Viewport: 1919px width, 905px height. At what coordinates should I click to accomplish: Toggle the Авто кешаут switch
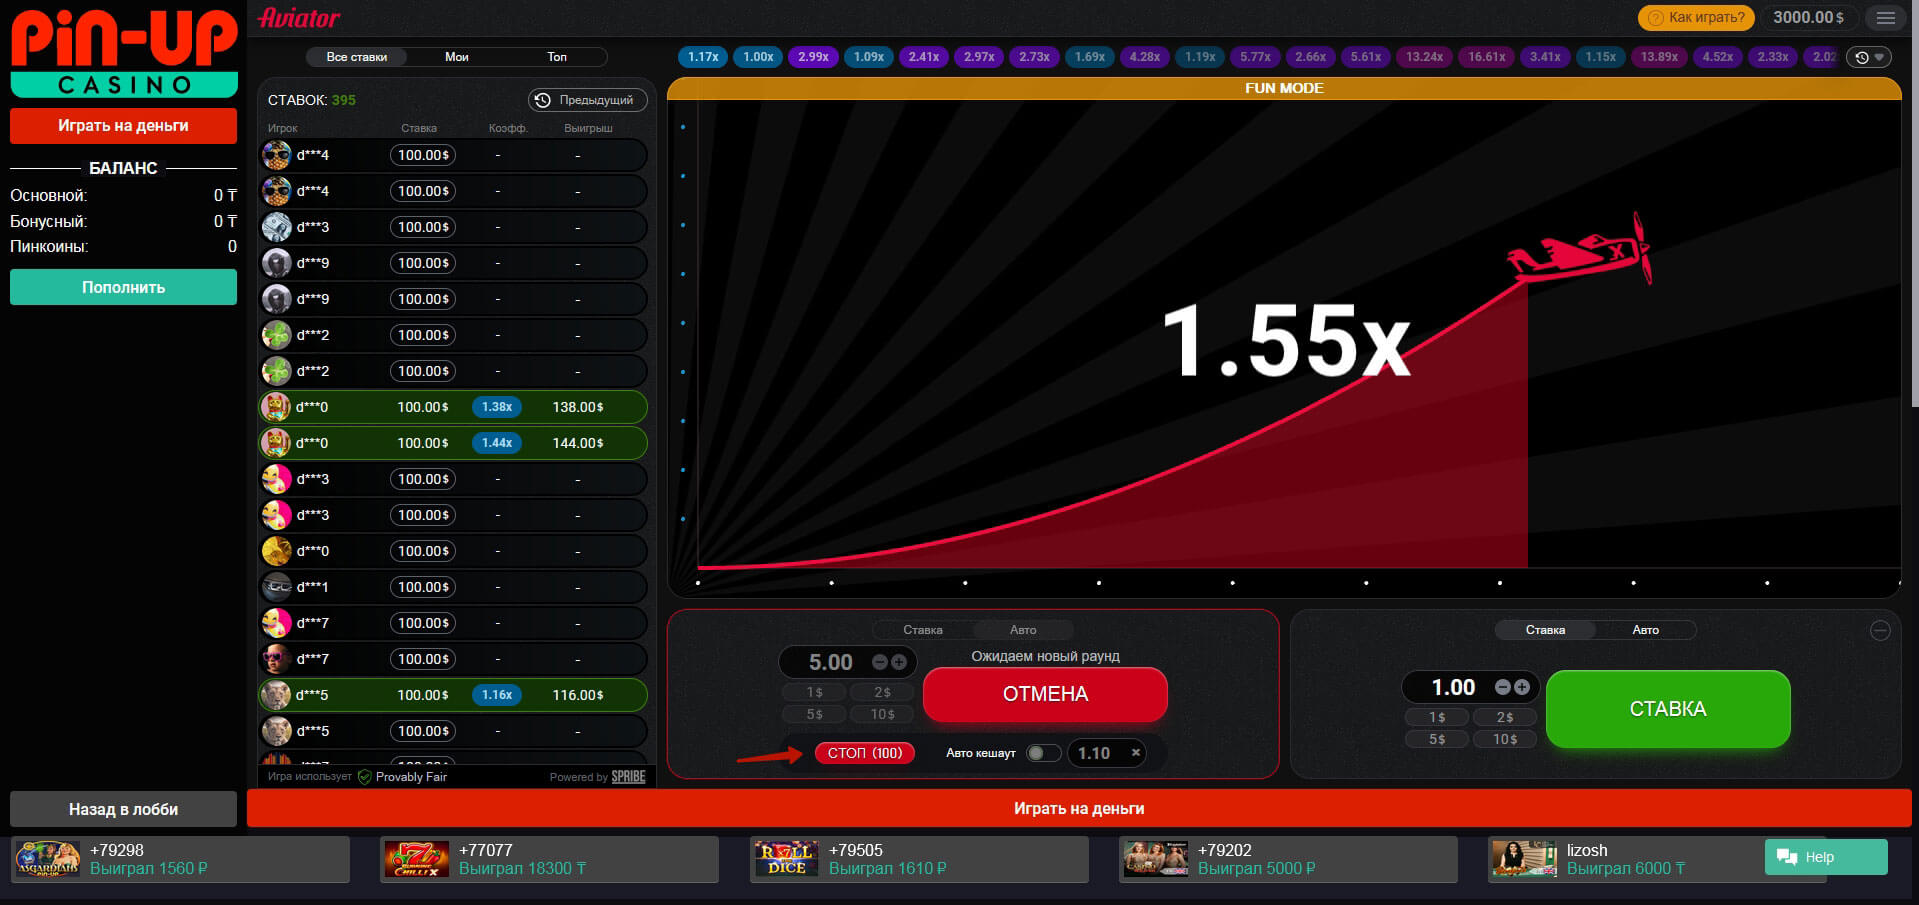[x=1043, y=753]
